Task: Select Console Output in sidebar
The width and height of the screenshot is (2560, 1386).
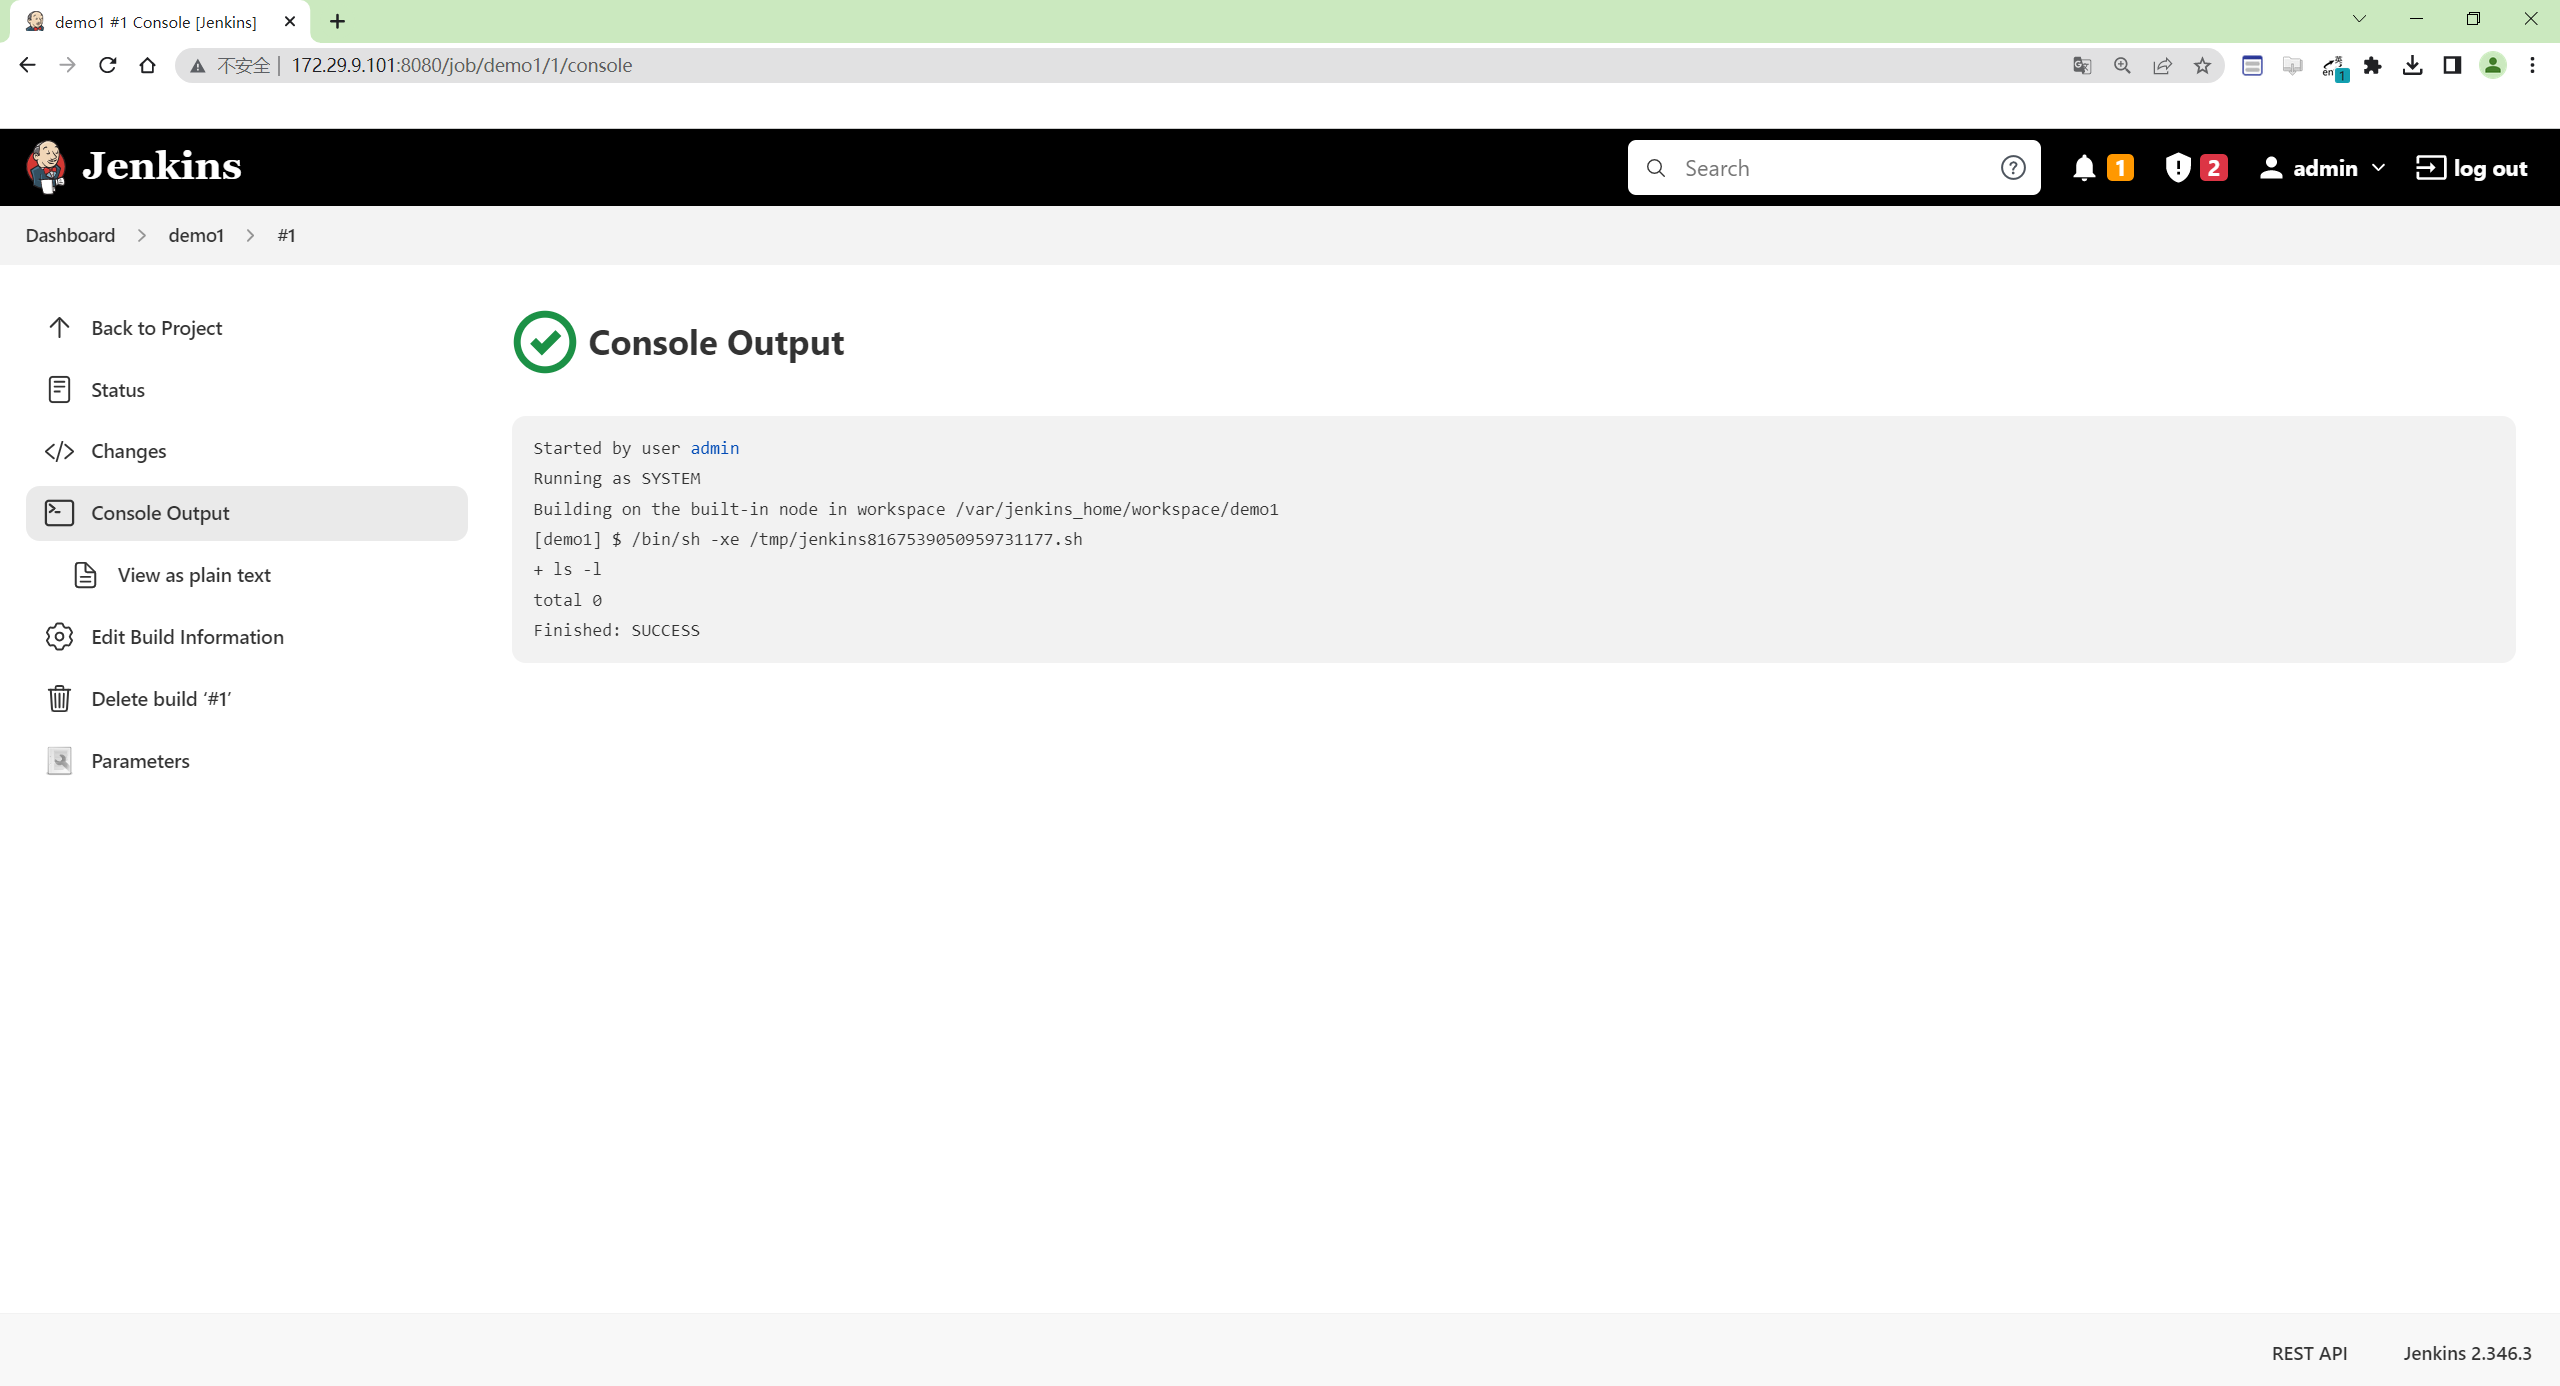Action: coord(247,513)
